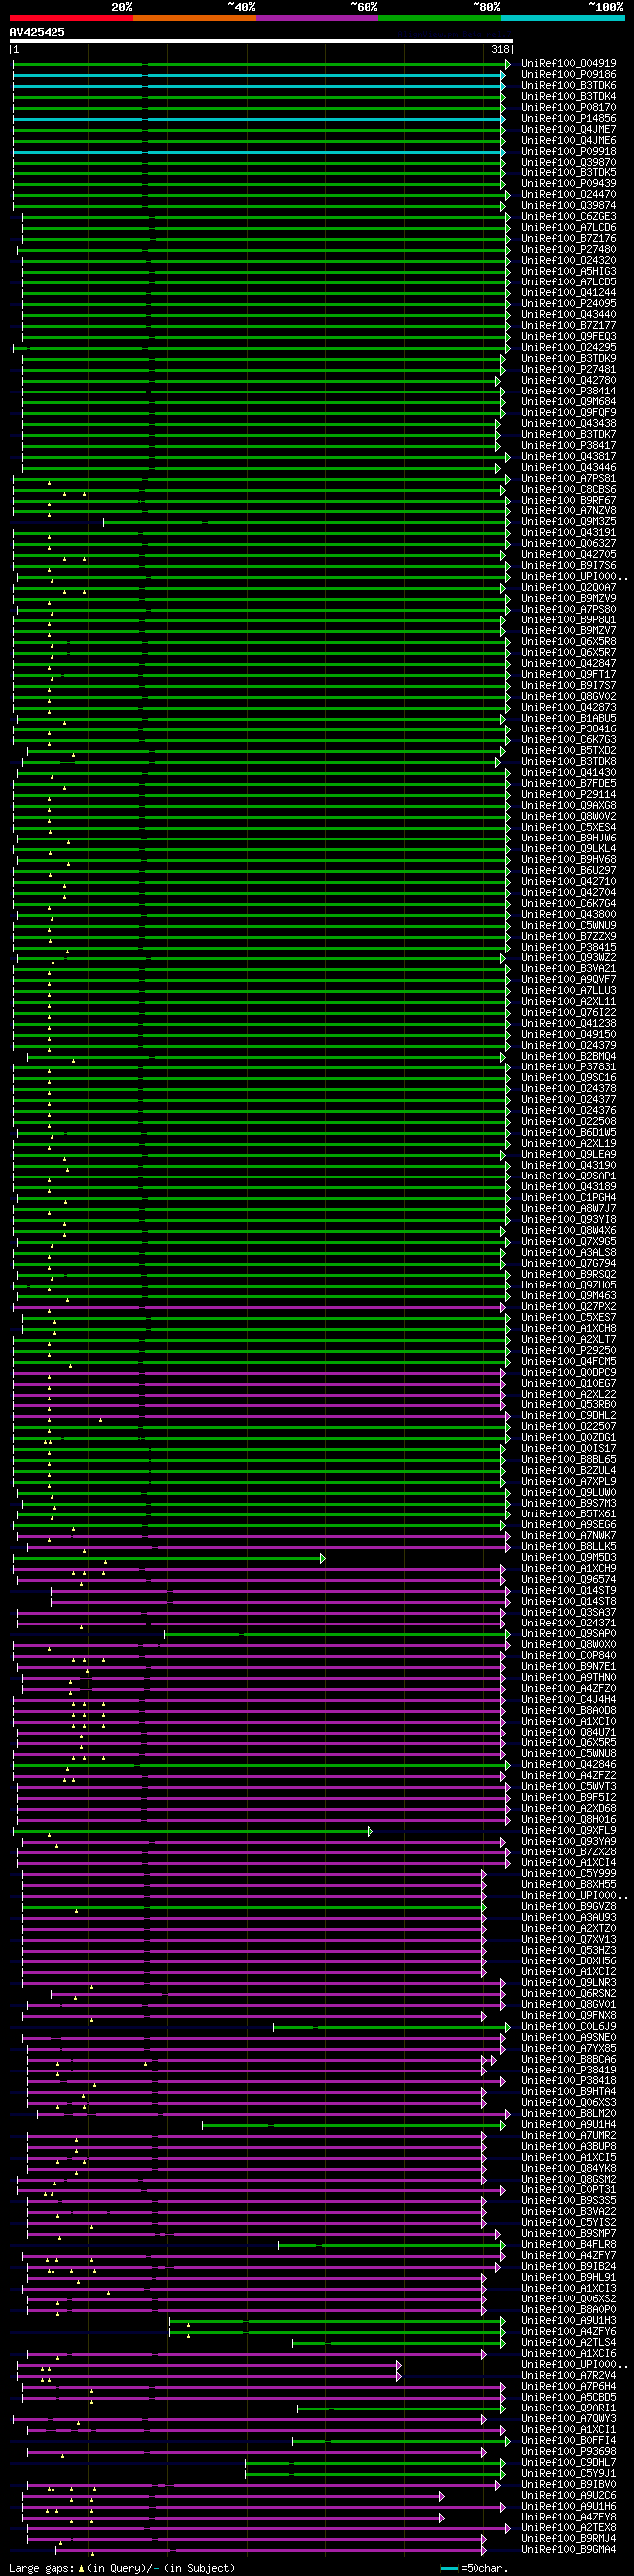The image size is (634, 2576).
Task: Select label UniRef100_Q4JME6
Action: [x=568, y=141]
